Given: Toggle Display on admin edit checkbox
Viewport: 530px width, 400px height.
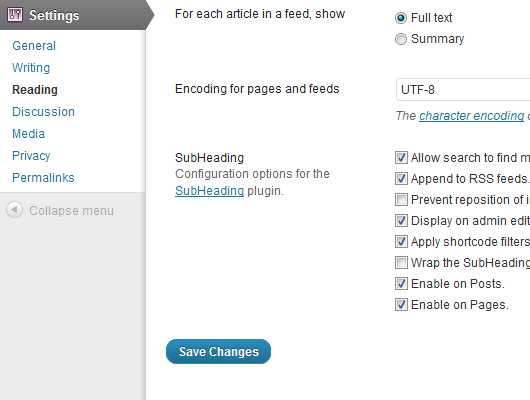Looking at the screenshot, I should pyautogui.click(x=401, y=220).
